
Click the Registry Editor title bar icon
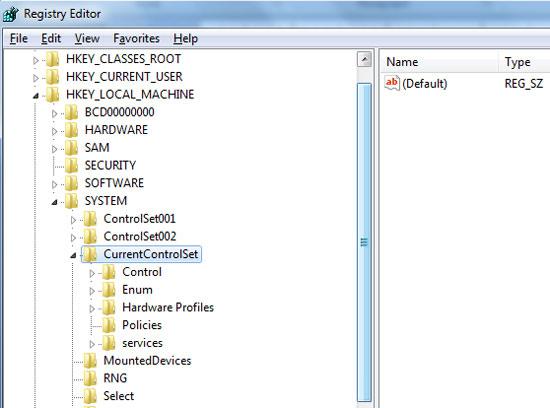tap(10, 14)
